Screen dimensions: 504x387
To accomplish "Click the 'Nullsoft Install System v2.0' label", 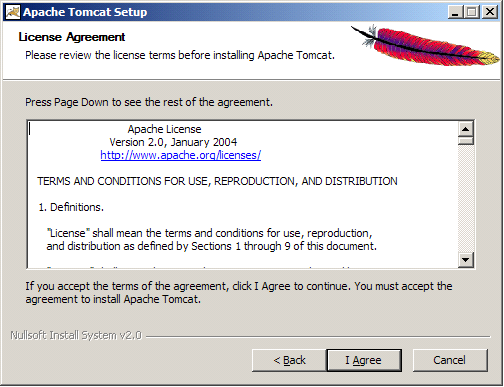I will pos(76,335).
